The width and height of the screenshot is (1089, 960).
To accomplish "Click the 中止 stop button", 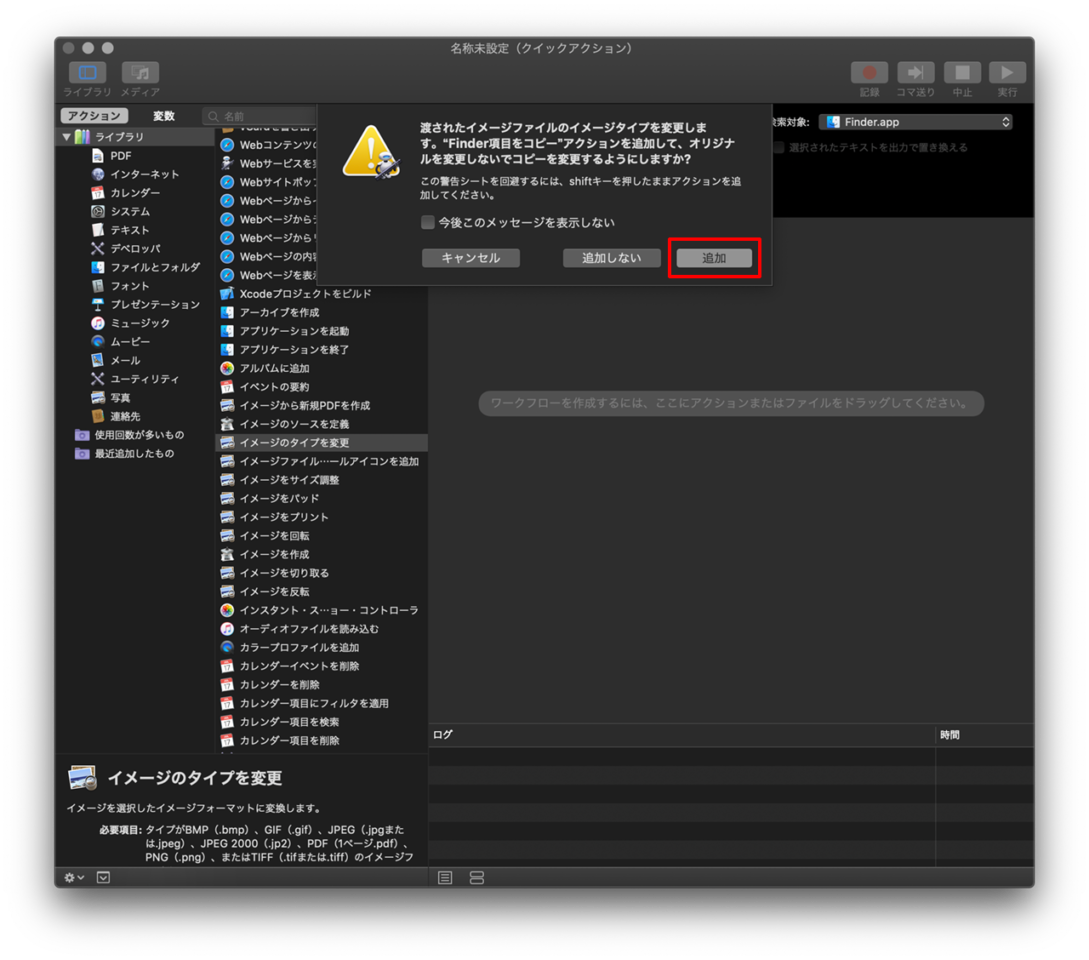I will coord(962,73).
